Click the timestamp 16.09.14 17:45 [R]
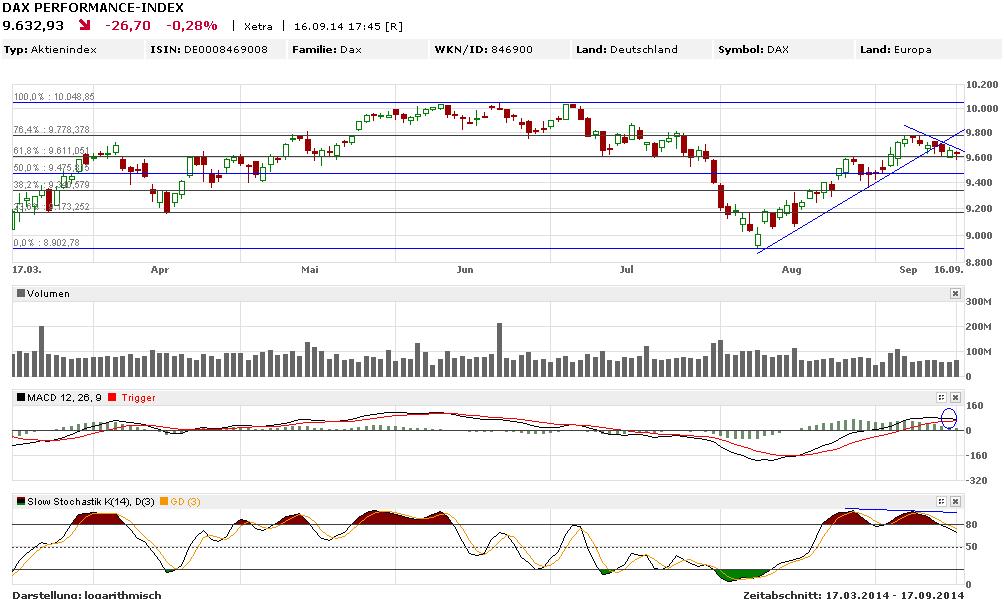1004x599 pixels. coord(348,26)
